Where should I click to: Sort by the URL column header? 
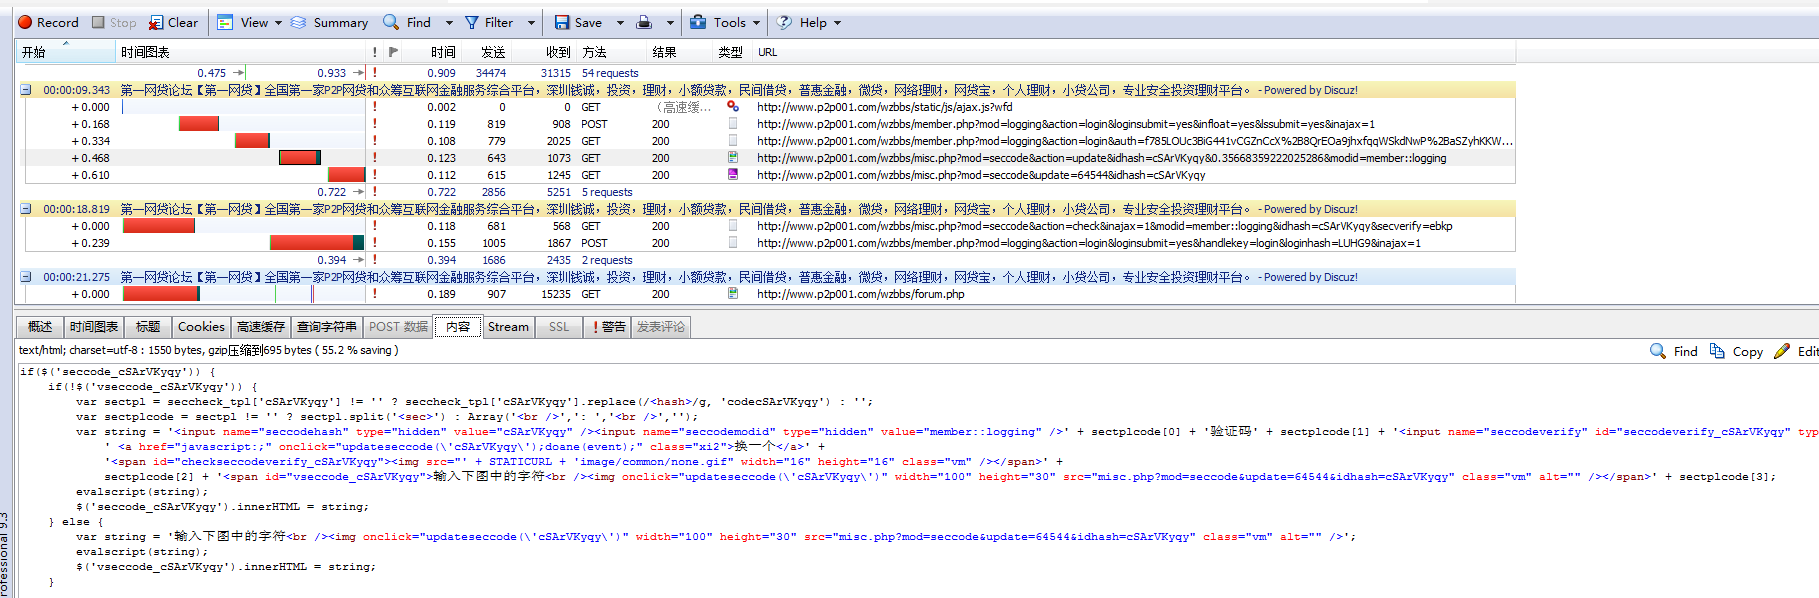coord(767,52)
